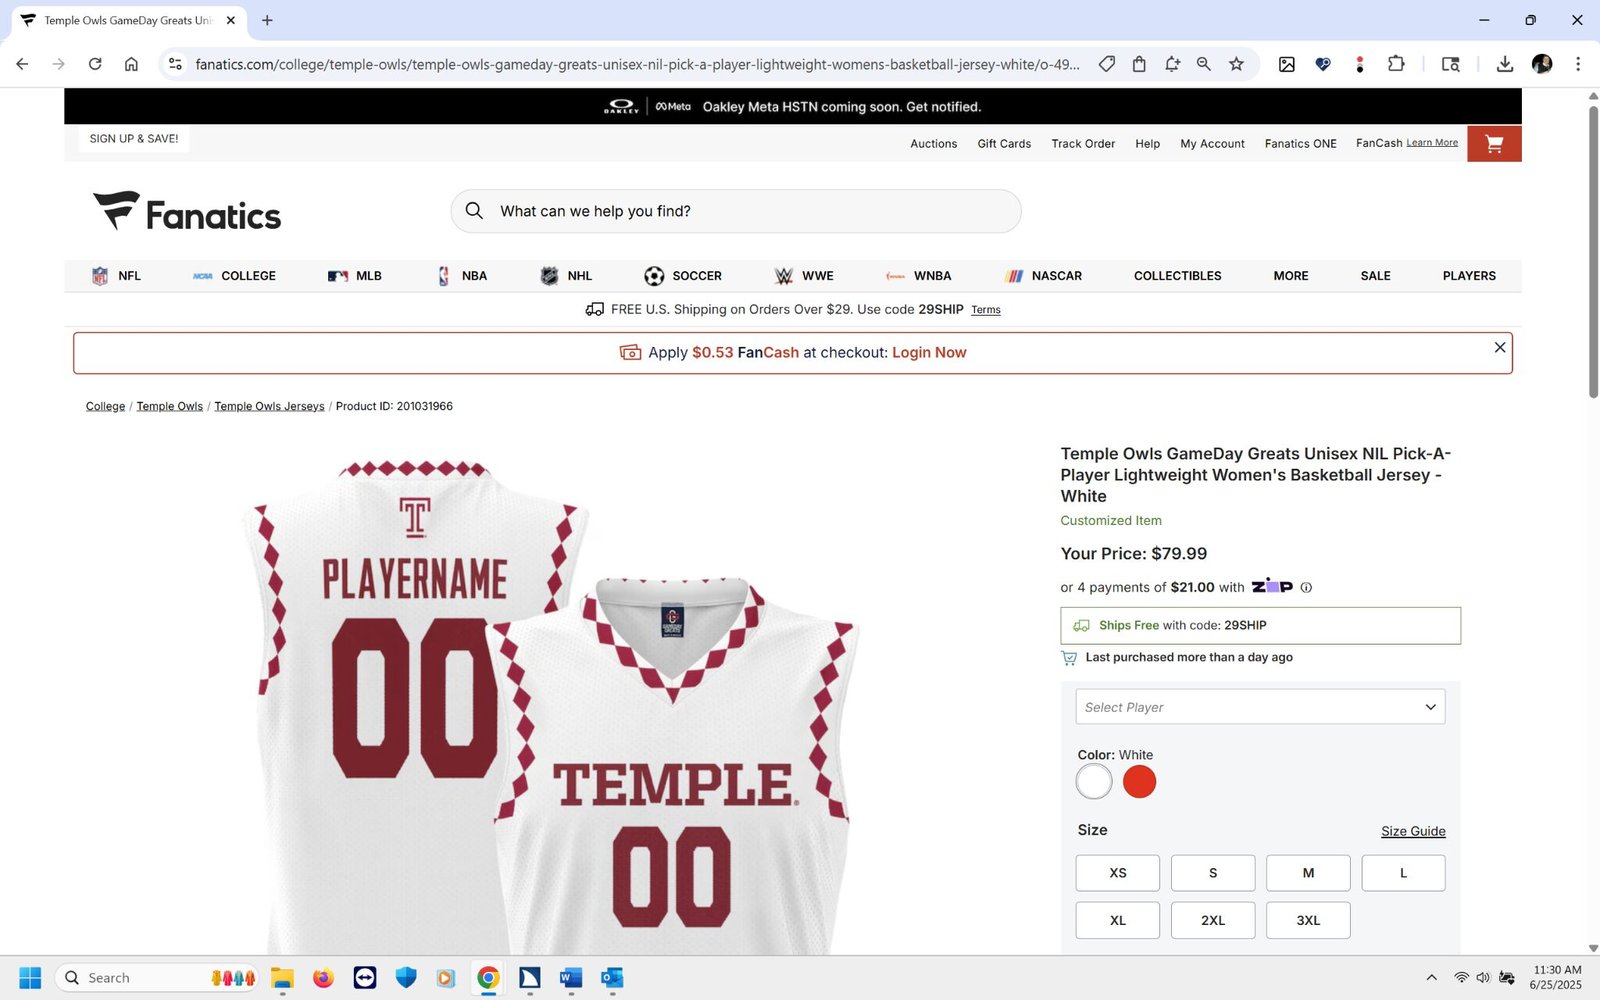Open File Explorer from taskbar
Viewport: 1600px width, 1000px height.
(x=282, y=978)
